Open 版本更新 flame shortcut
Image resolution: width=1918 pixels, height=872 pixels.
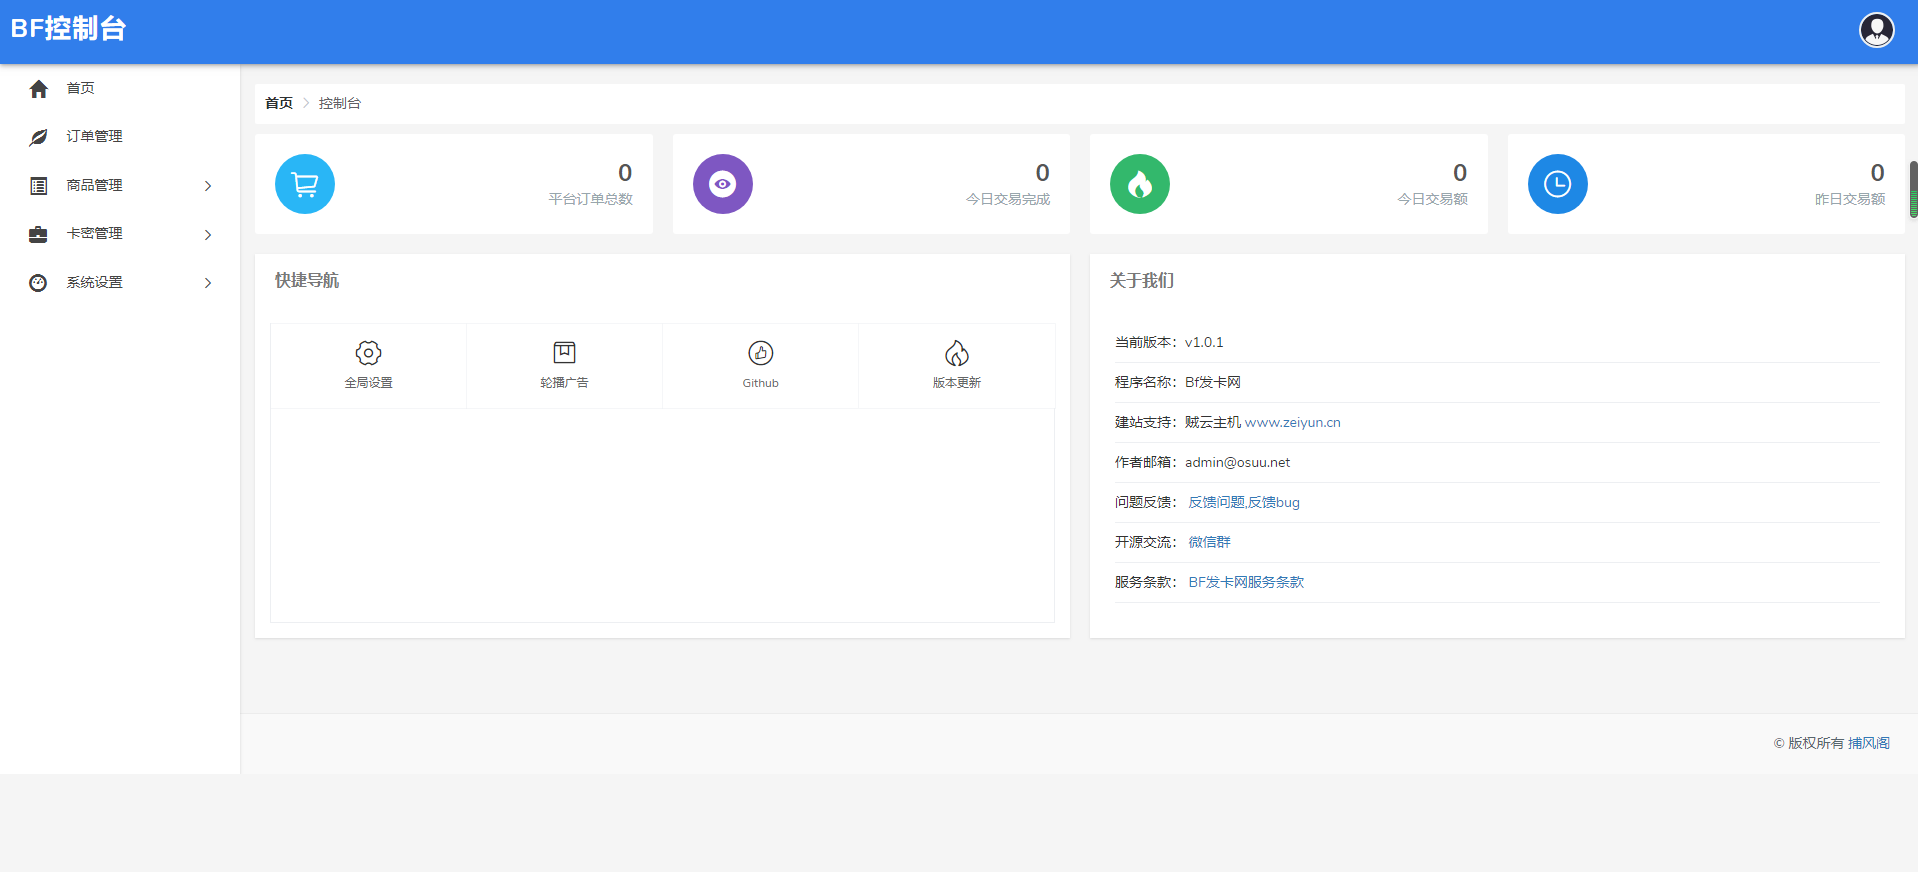point(956,354)
